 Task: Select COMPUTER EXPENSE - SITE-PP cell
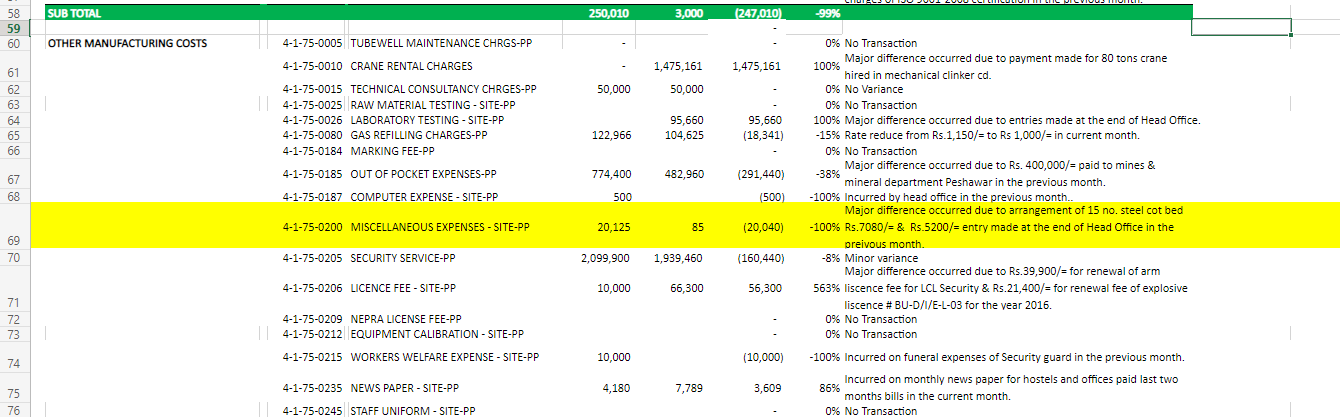(423, 197)
